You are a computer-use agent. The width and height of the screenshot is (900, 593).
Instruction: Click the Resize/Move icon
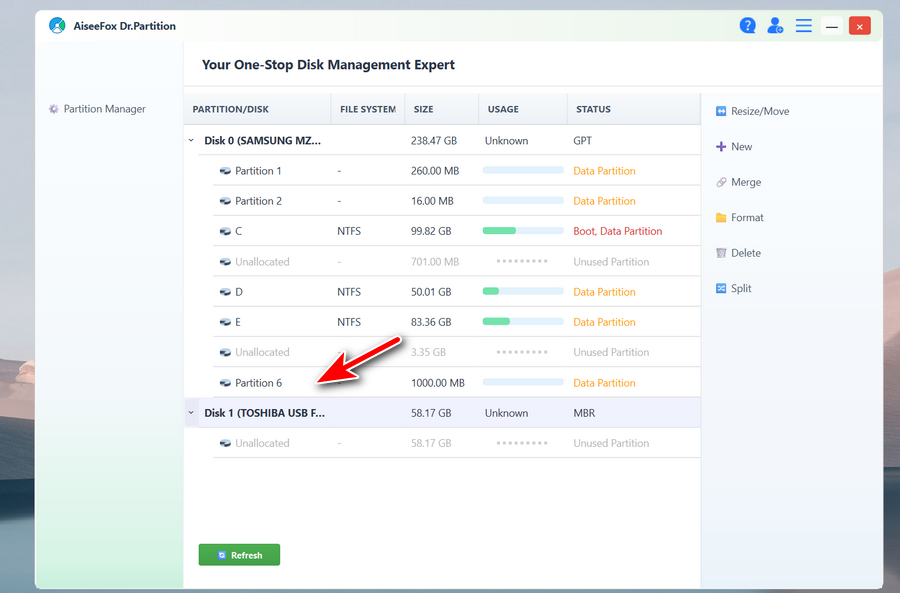coord(721,111)
